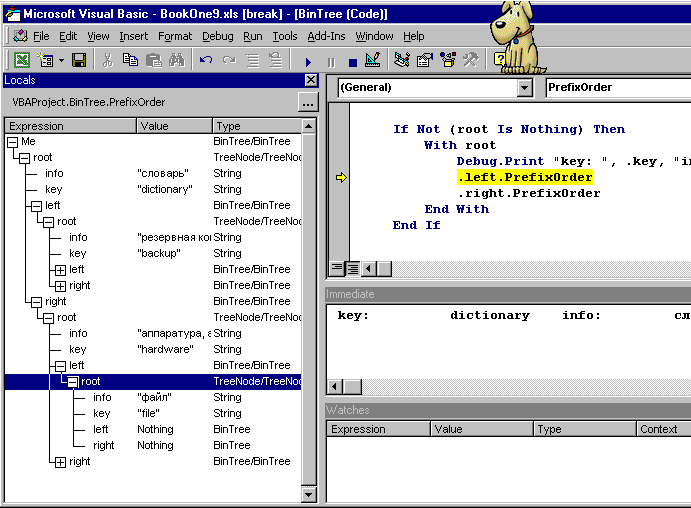The image size is (691, 508).
Task: Click the Break pause button
Action: [331, 63]
